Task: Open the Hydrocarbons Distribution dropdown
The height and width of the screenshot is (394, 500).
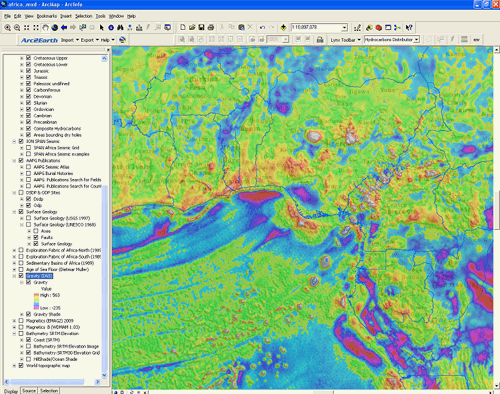Action: (416, 40)
